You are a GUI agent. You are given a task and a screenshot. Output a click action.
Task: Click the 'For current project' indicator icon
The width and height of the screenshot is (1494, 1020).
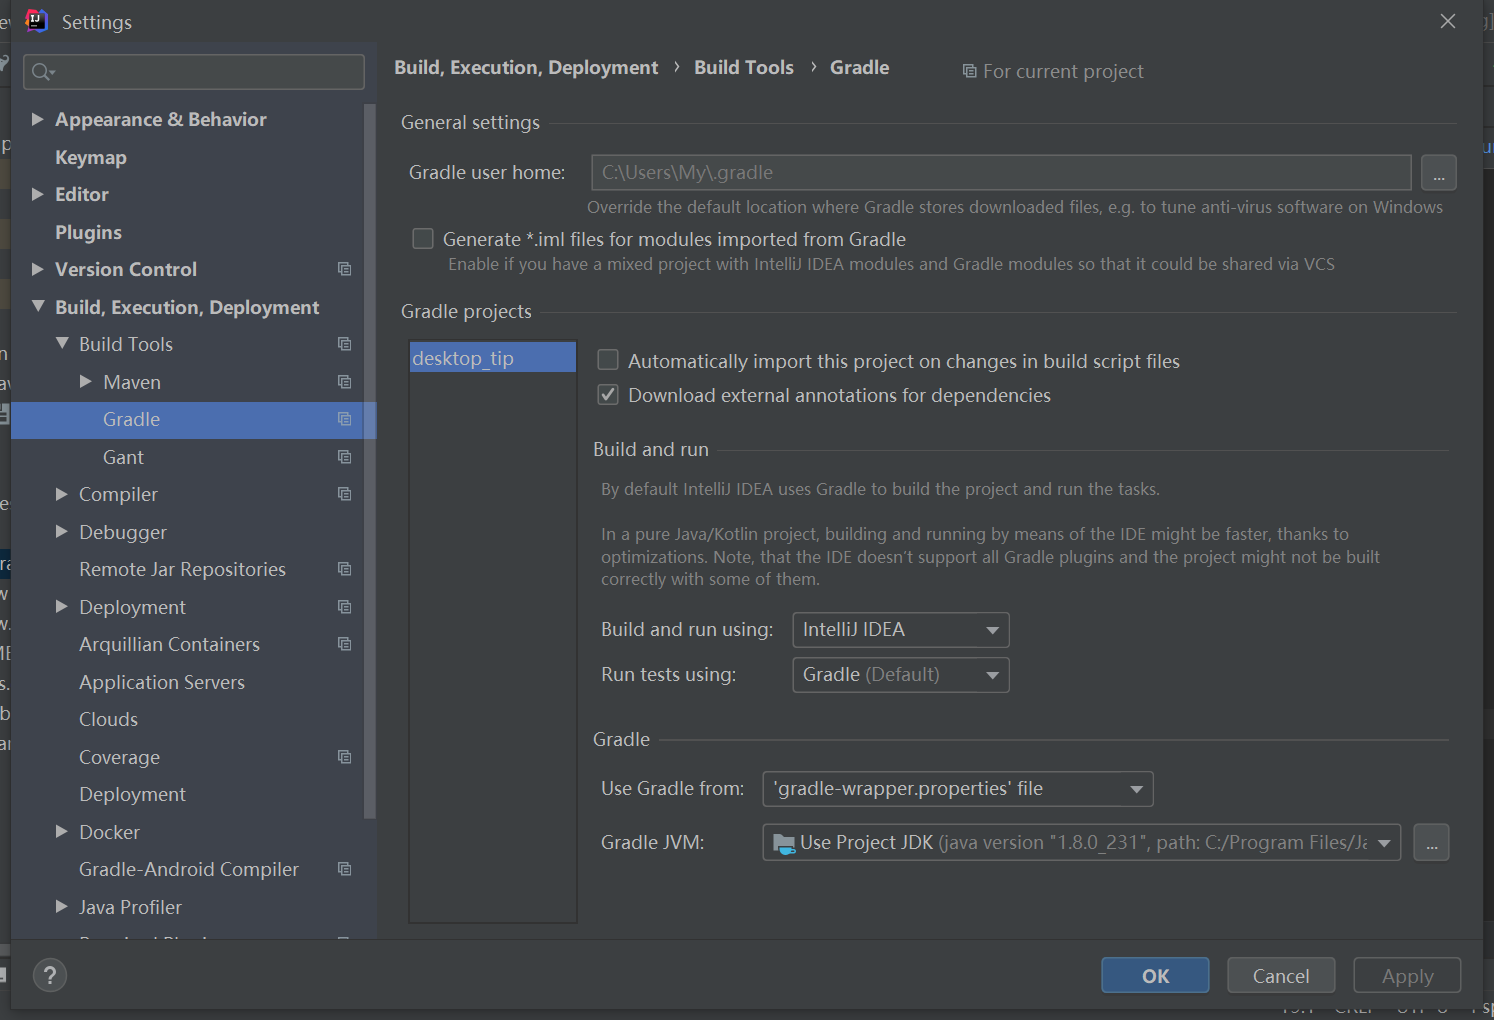click(969, 70)
